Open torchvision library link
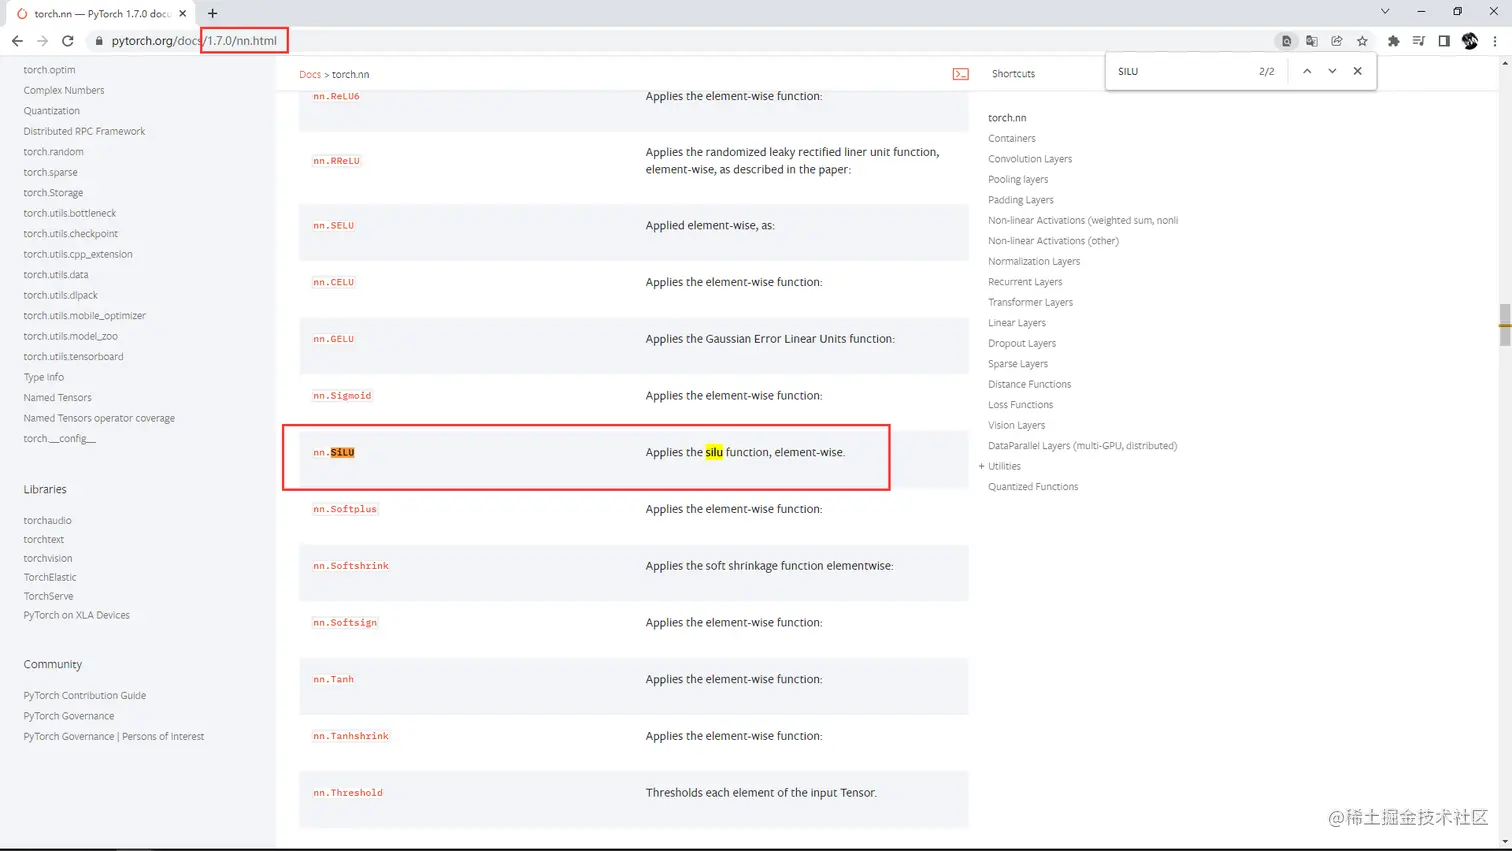Screen dimensions: 1512x851 pyautogui.click(x=48, y=558)
